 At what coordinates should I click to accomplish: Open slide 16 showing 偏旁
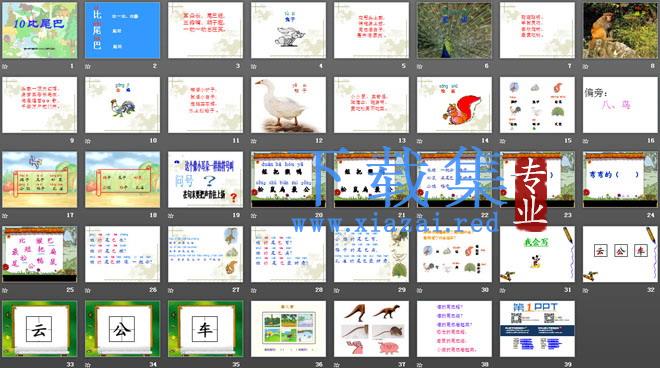coord(620,105)
